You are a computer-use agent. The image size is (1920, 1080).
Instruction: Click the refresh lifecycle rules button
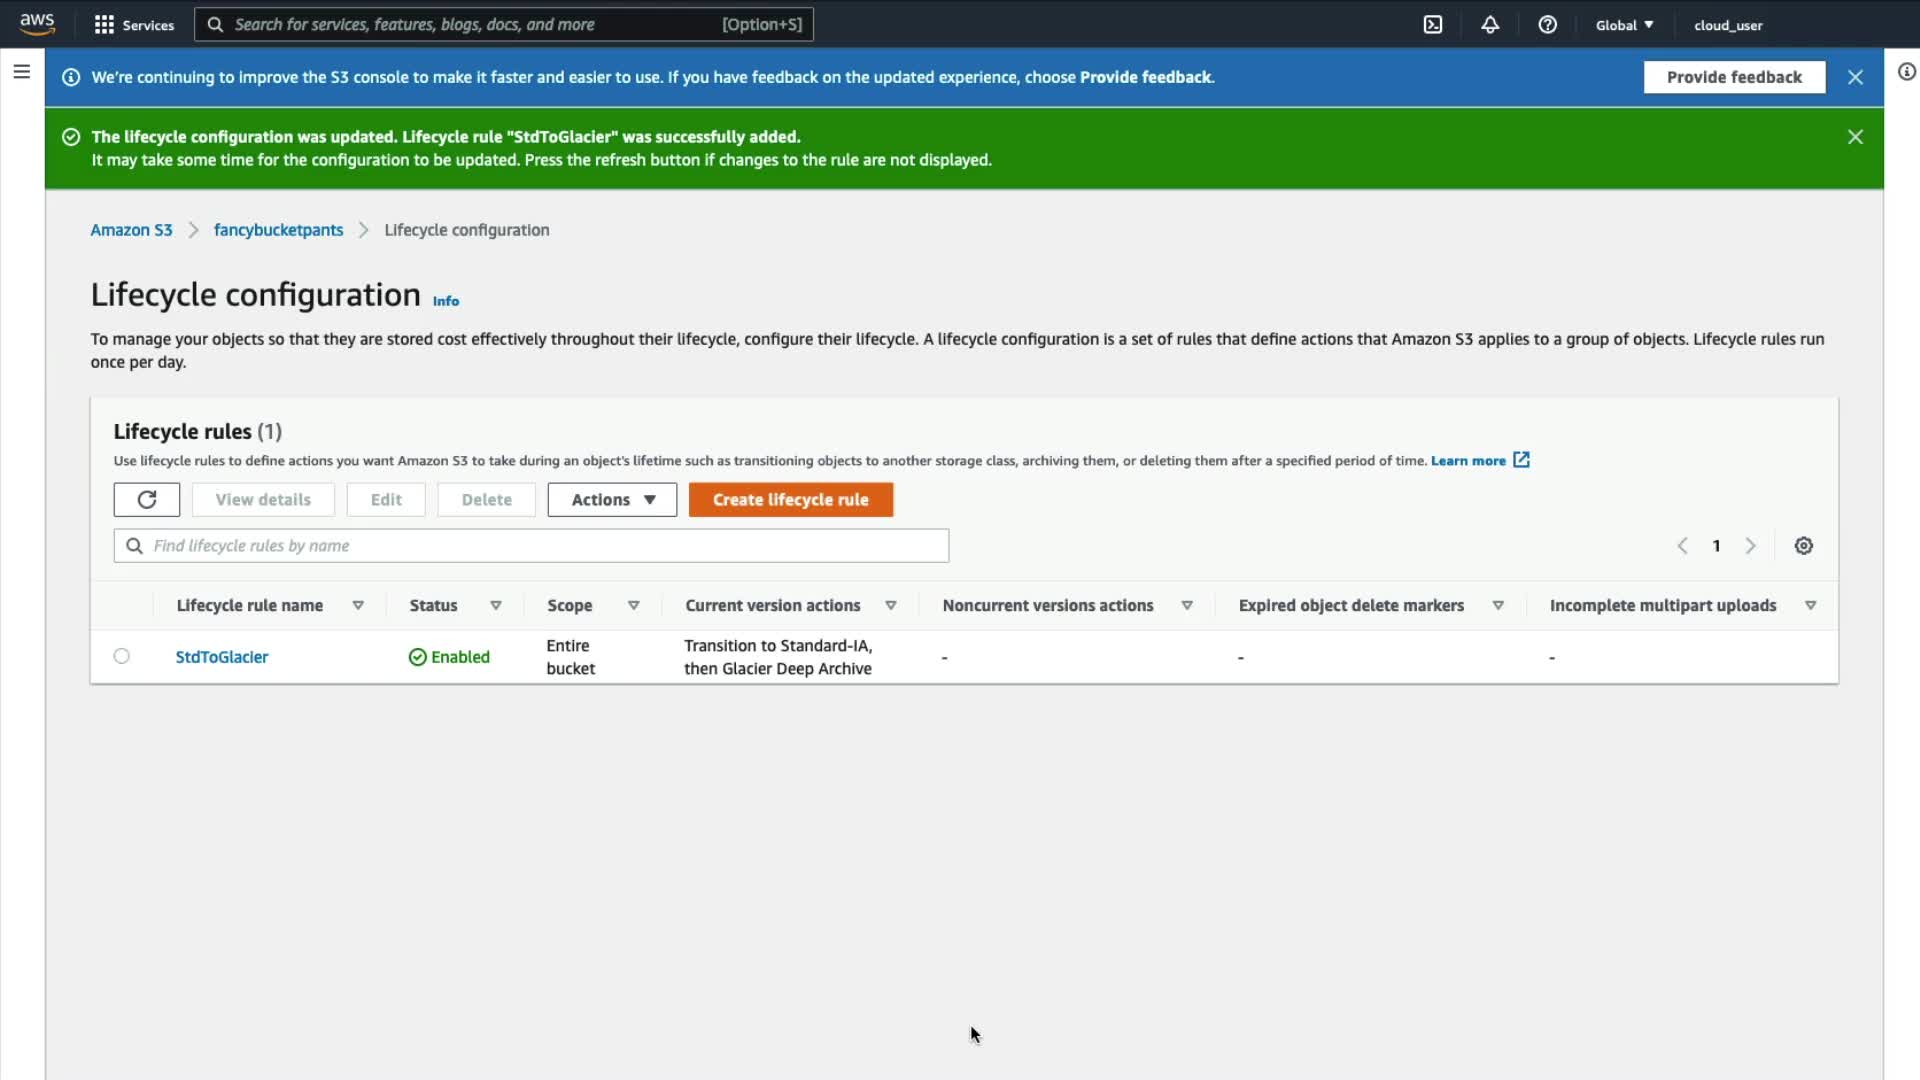pos(147,500)
